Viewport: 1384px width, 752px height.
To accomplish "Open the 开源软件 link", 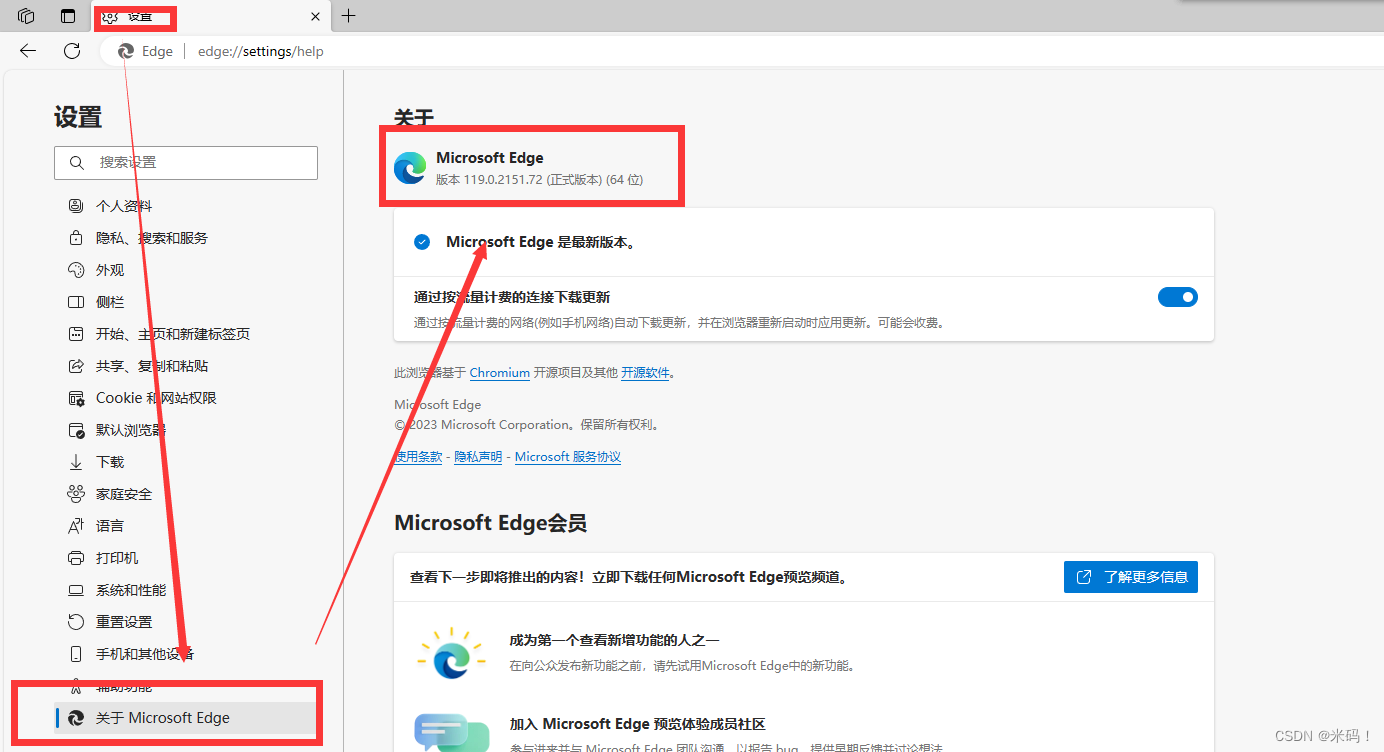I will pos(645,372).
